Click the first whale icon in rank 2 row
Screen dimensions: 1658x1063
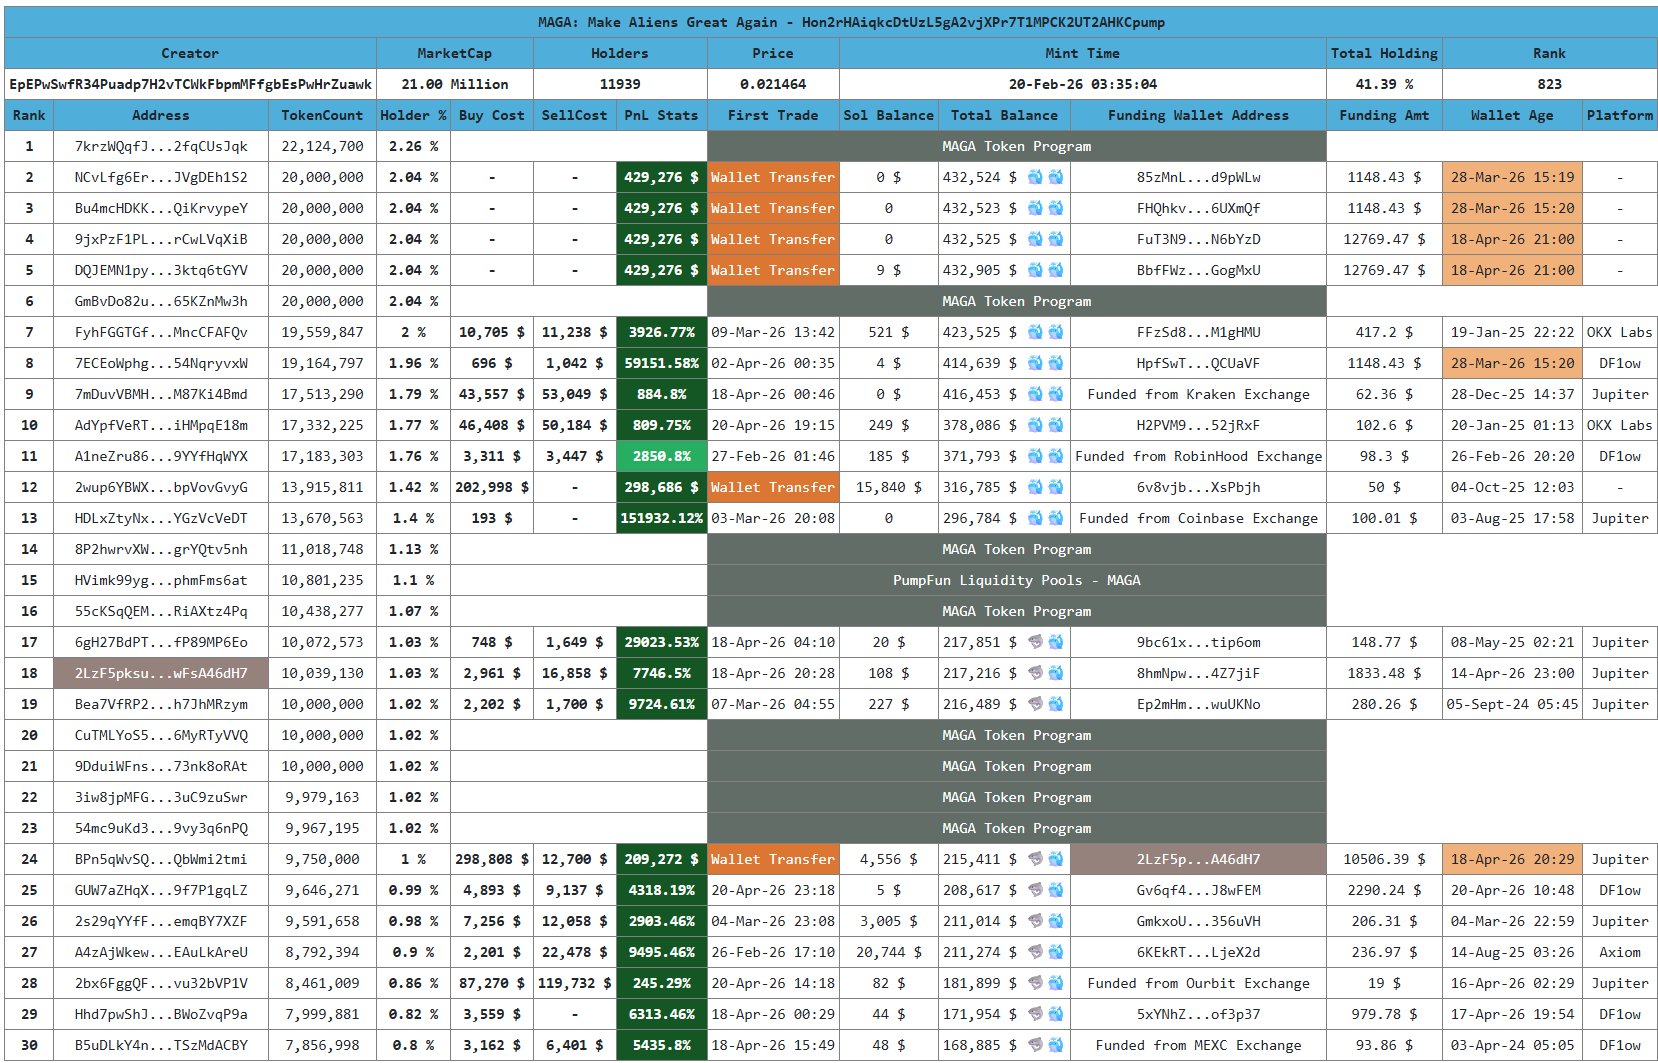[1035, 177]
